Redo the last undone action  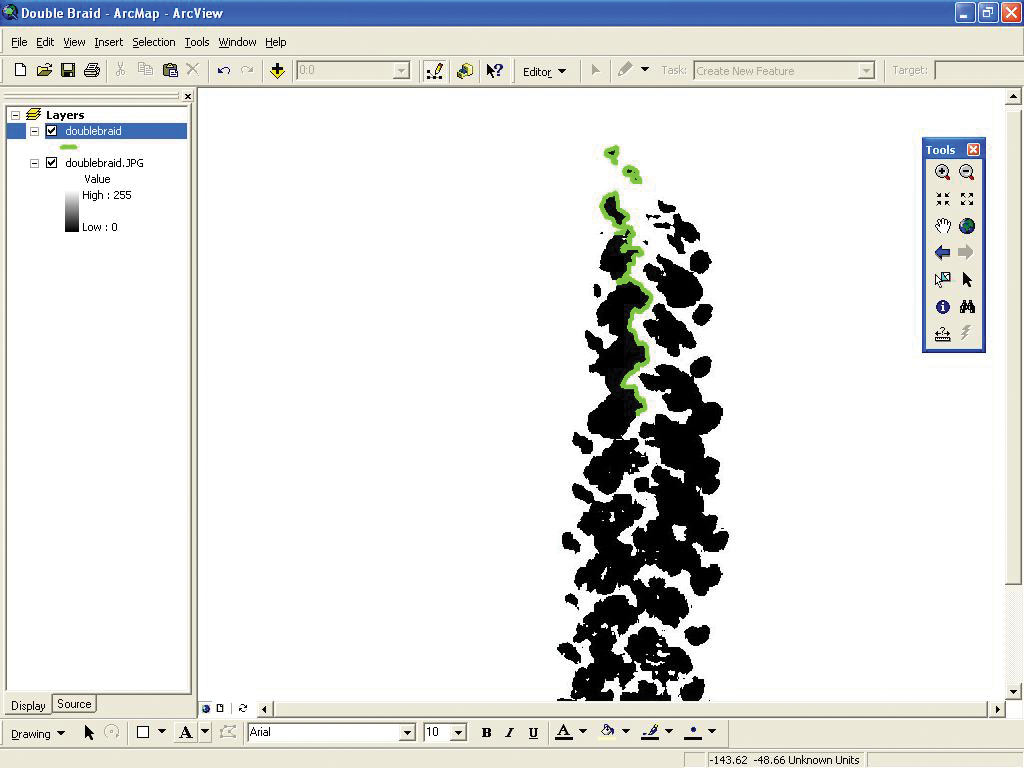[x=247, y=70]
